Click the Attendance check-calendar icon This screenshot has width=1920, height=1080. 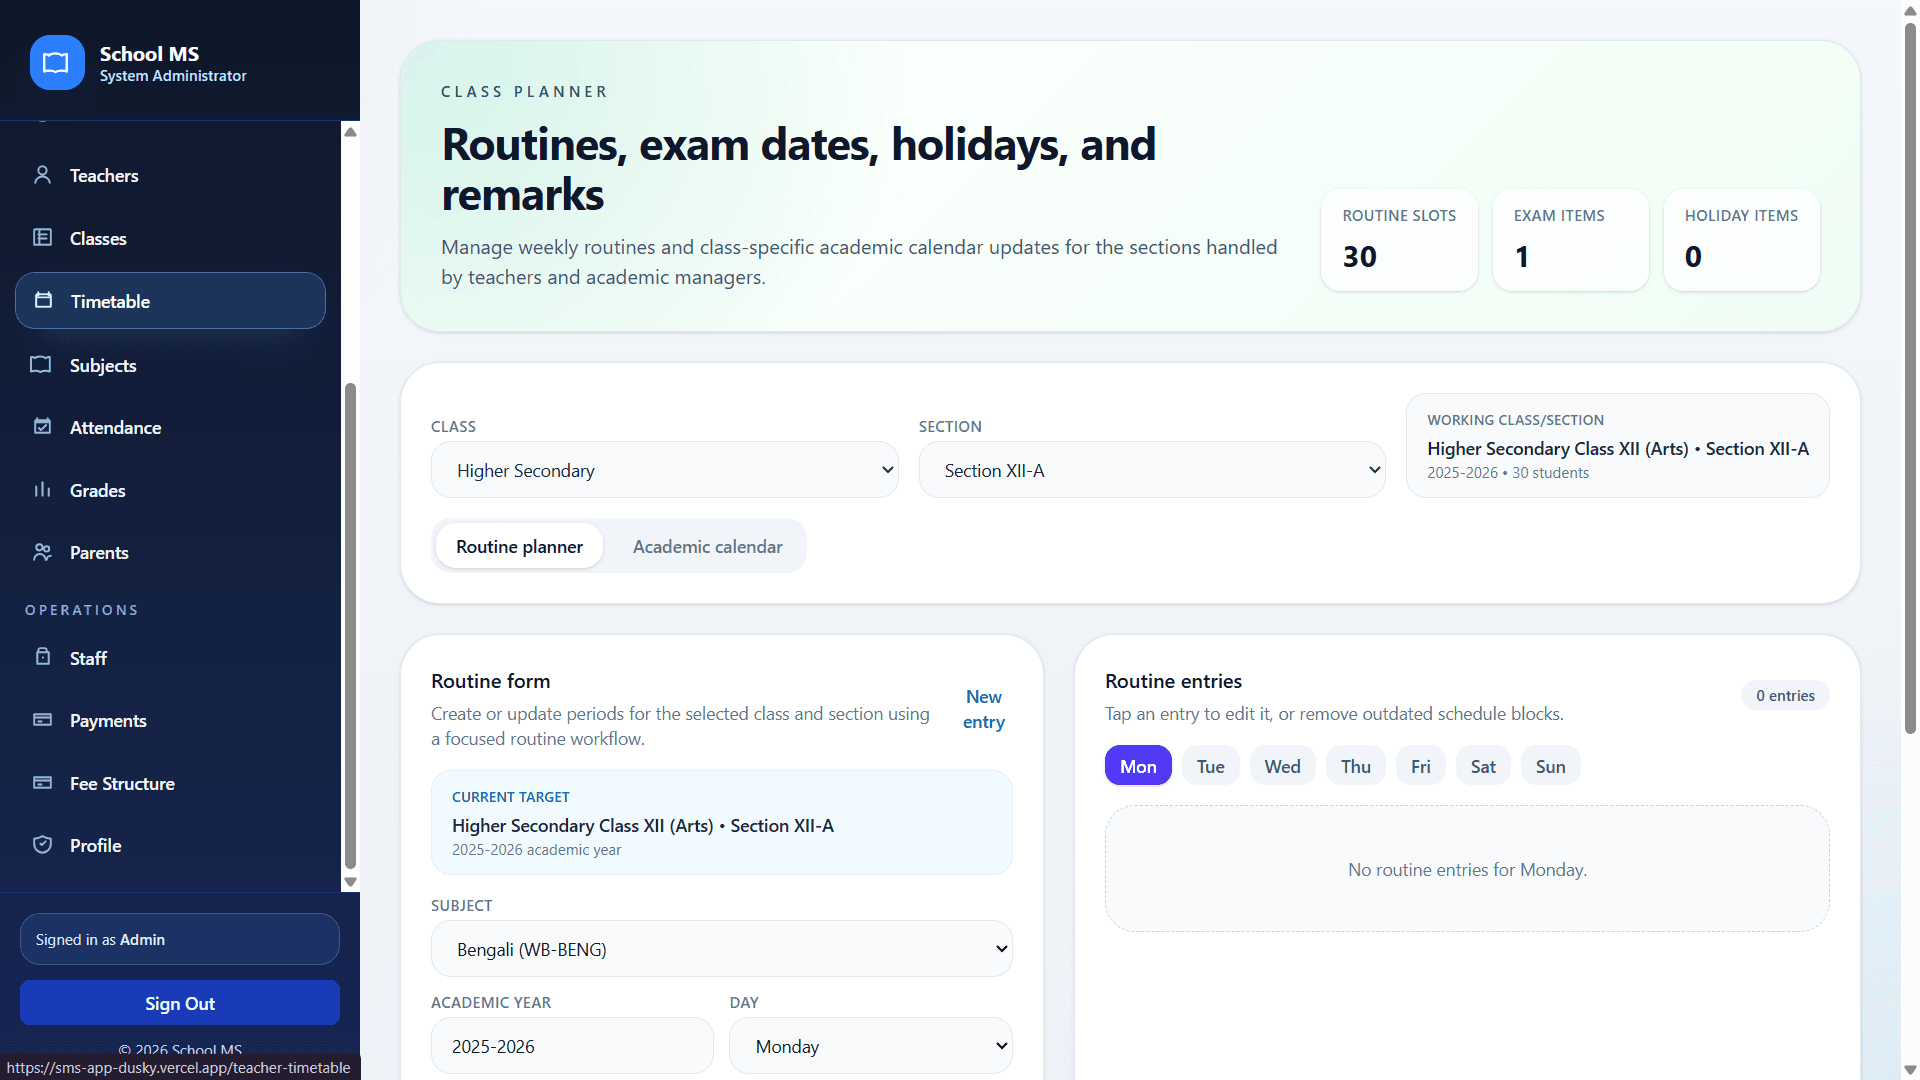(42, 427)
